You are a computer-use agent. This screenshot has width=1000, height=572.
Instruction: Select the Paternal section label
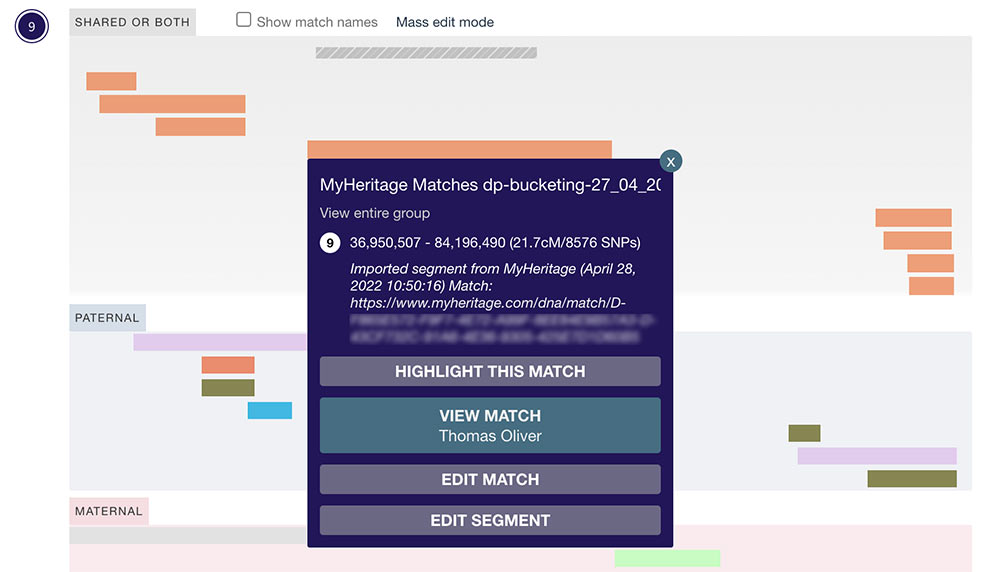click(107, 318)
